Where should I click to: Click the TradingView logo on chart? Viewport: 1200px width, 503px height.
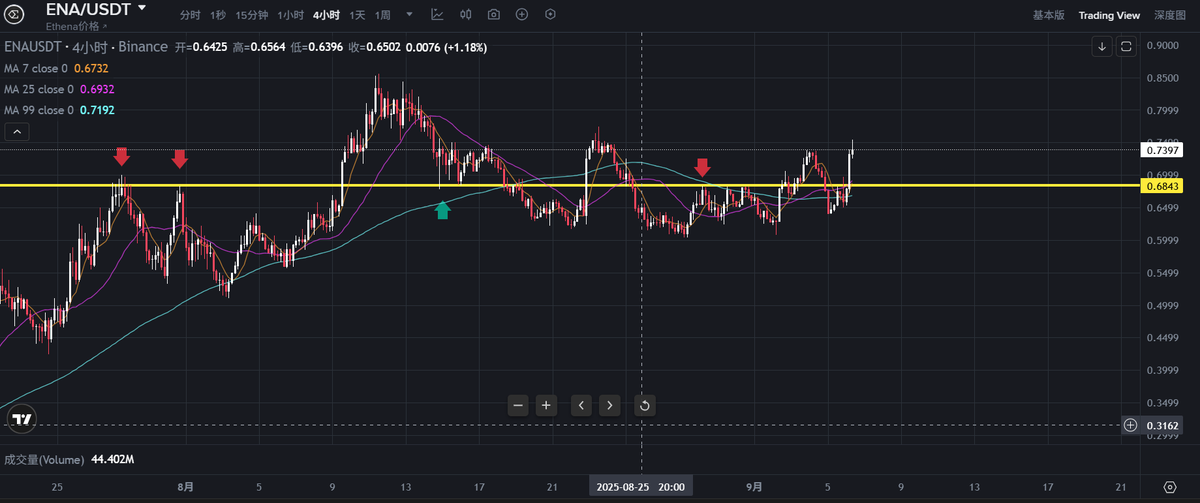click(x=23, y=420)
